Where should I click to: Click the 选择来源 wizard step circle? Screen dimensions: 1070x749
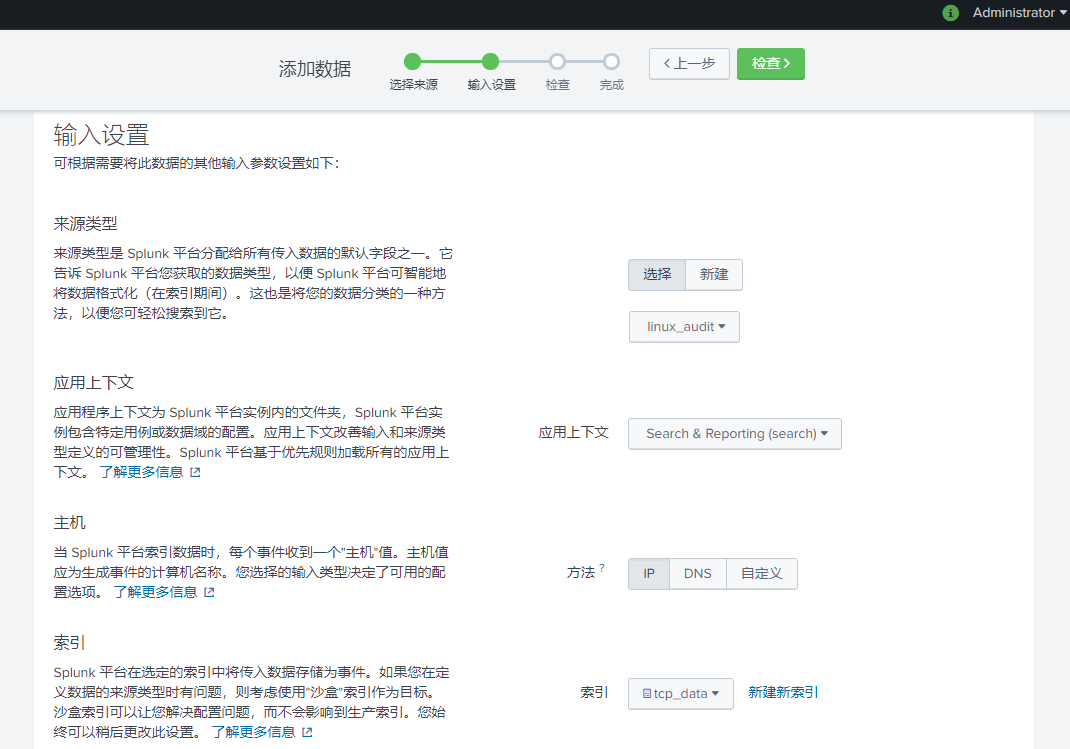[413, 62]
